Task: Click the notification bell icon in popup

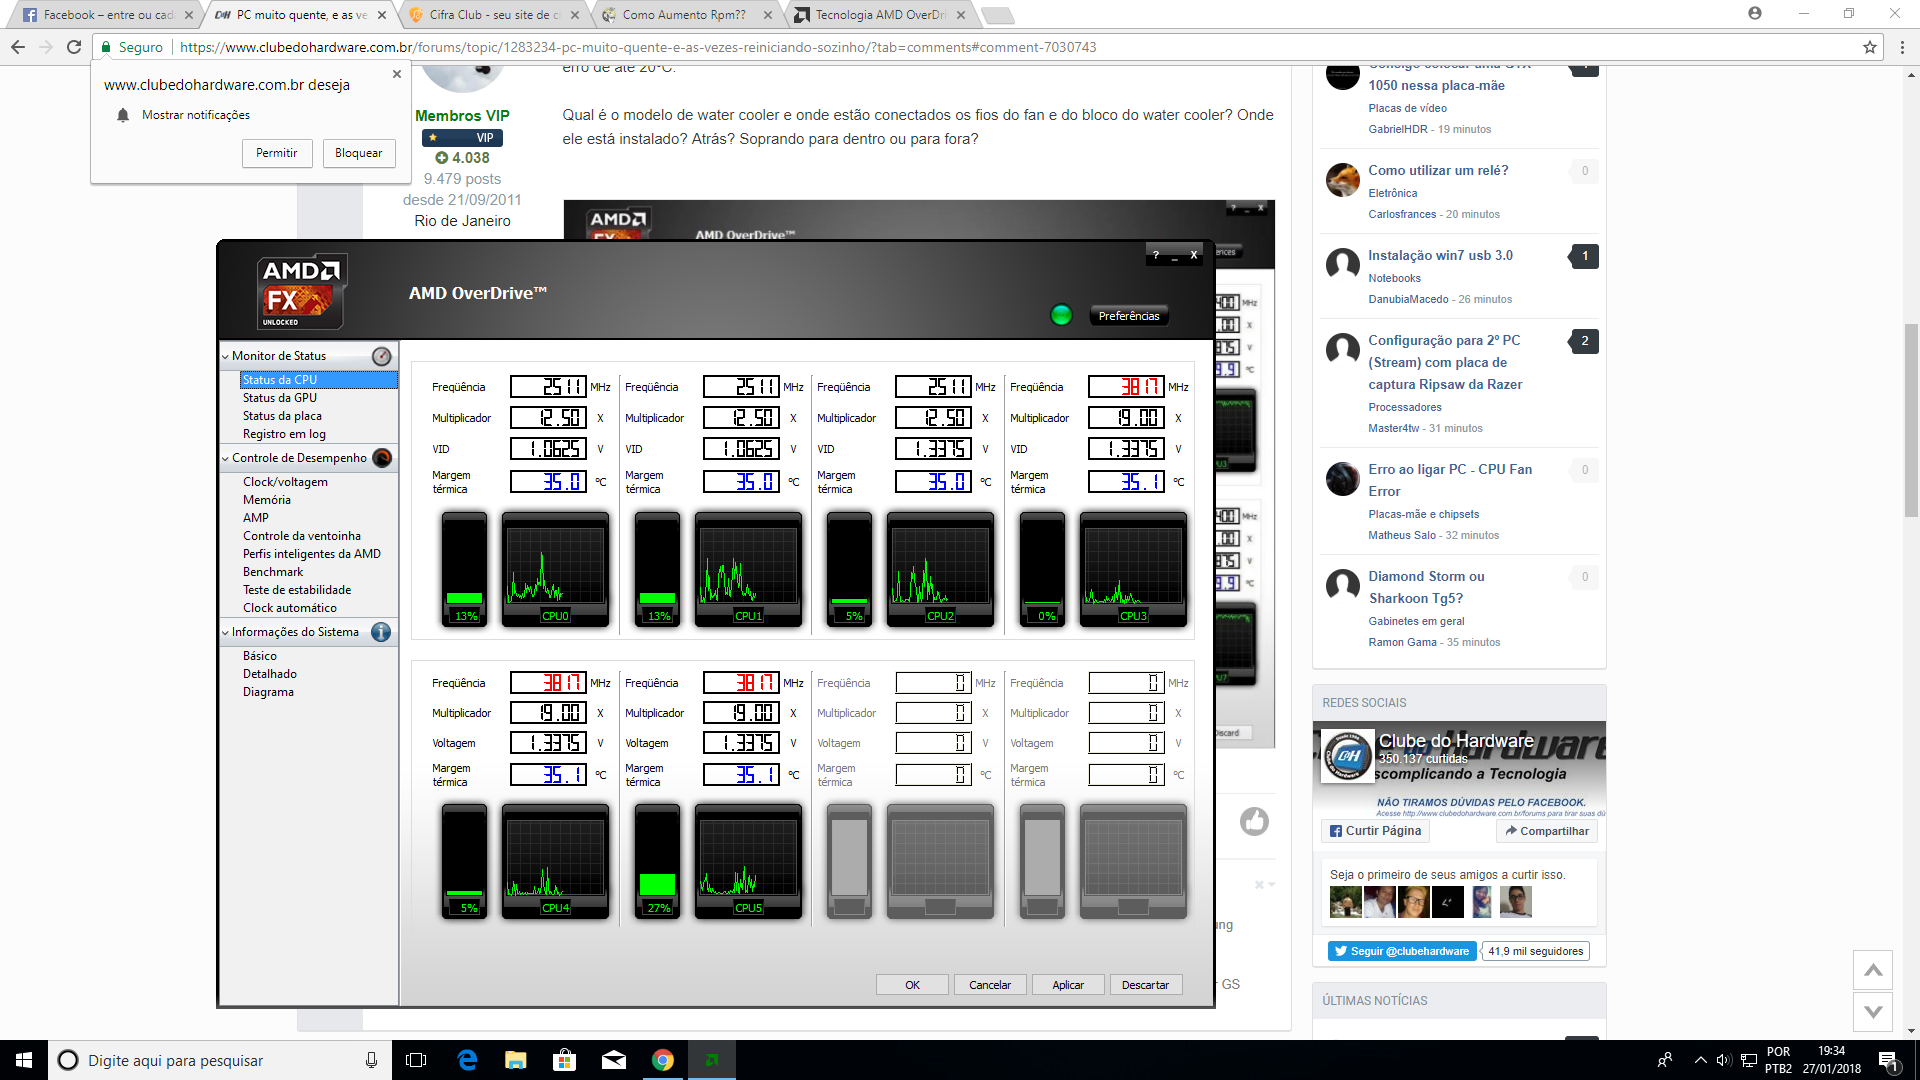Action: (123, 115)
